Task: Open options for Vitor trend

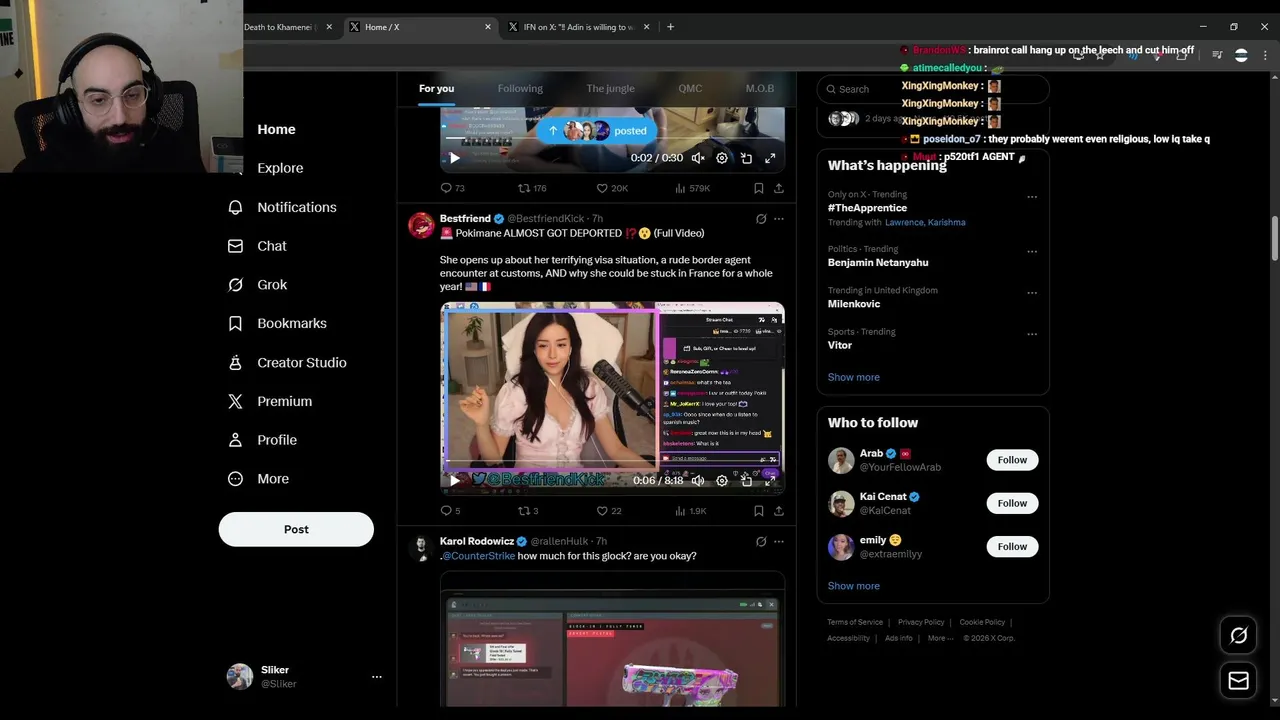Action: 1032,334
